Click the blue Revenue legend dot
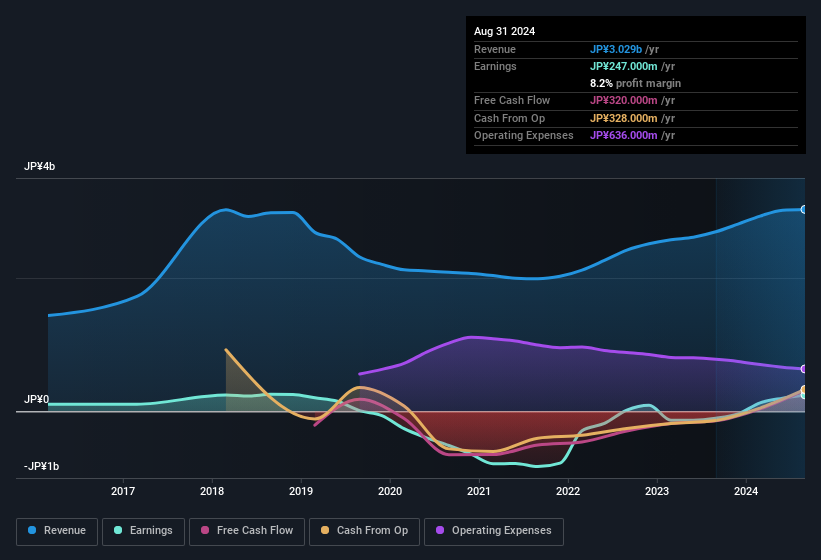The width and height of the screenshot is (821, 560). pyautogui.click(x=33, y=531)
